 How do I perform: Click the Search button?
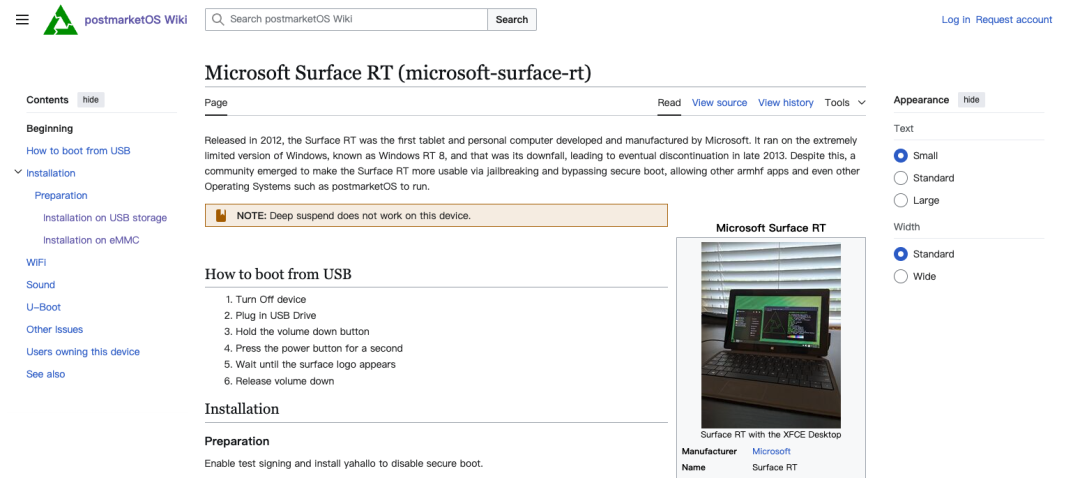point(512,19)
